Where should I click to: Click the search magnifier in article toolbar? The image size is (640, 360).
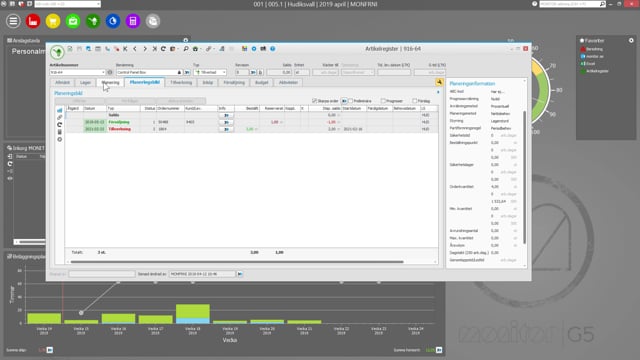click(186, 49)
